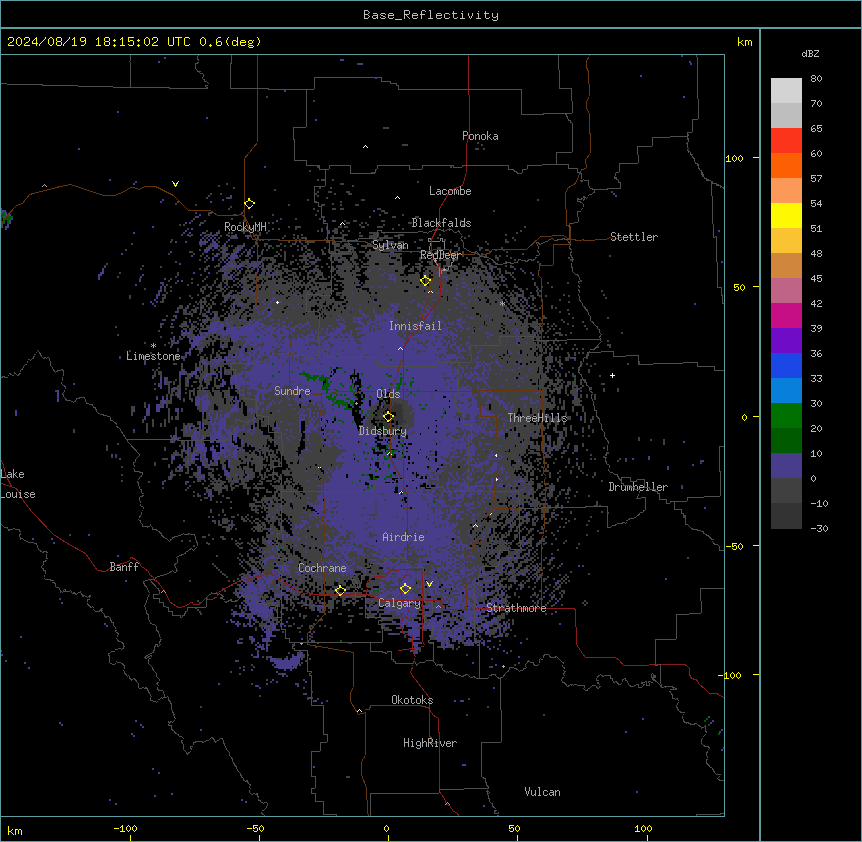Image resolution: width=862 pixels, height=842 pixels.
Task: Click the dBZ legend heading
Action: click(x=810, y=53)
